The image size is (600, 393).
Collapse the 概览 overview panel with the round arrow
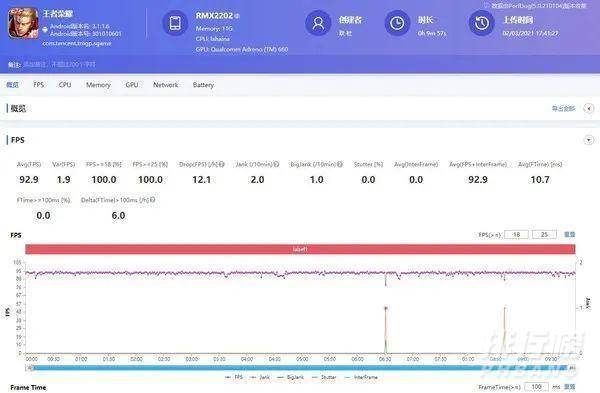click(589, 108)
